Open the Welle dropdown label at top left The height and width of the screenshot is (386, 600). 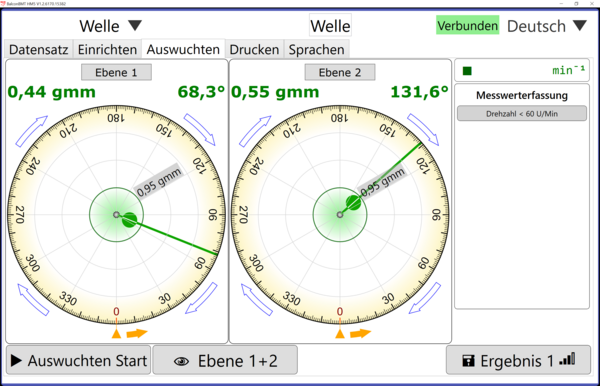99,26
